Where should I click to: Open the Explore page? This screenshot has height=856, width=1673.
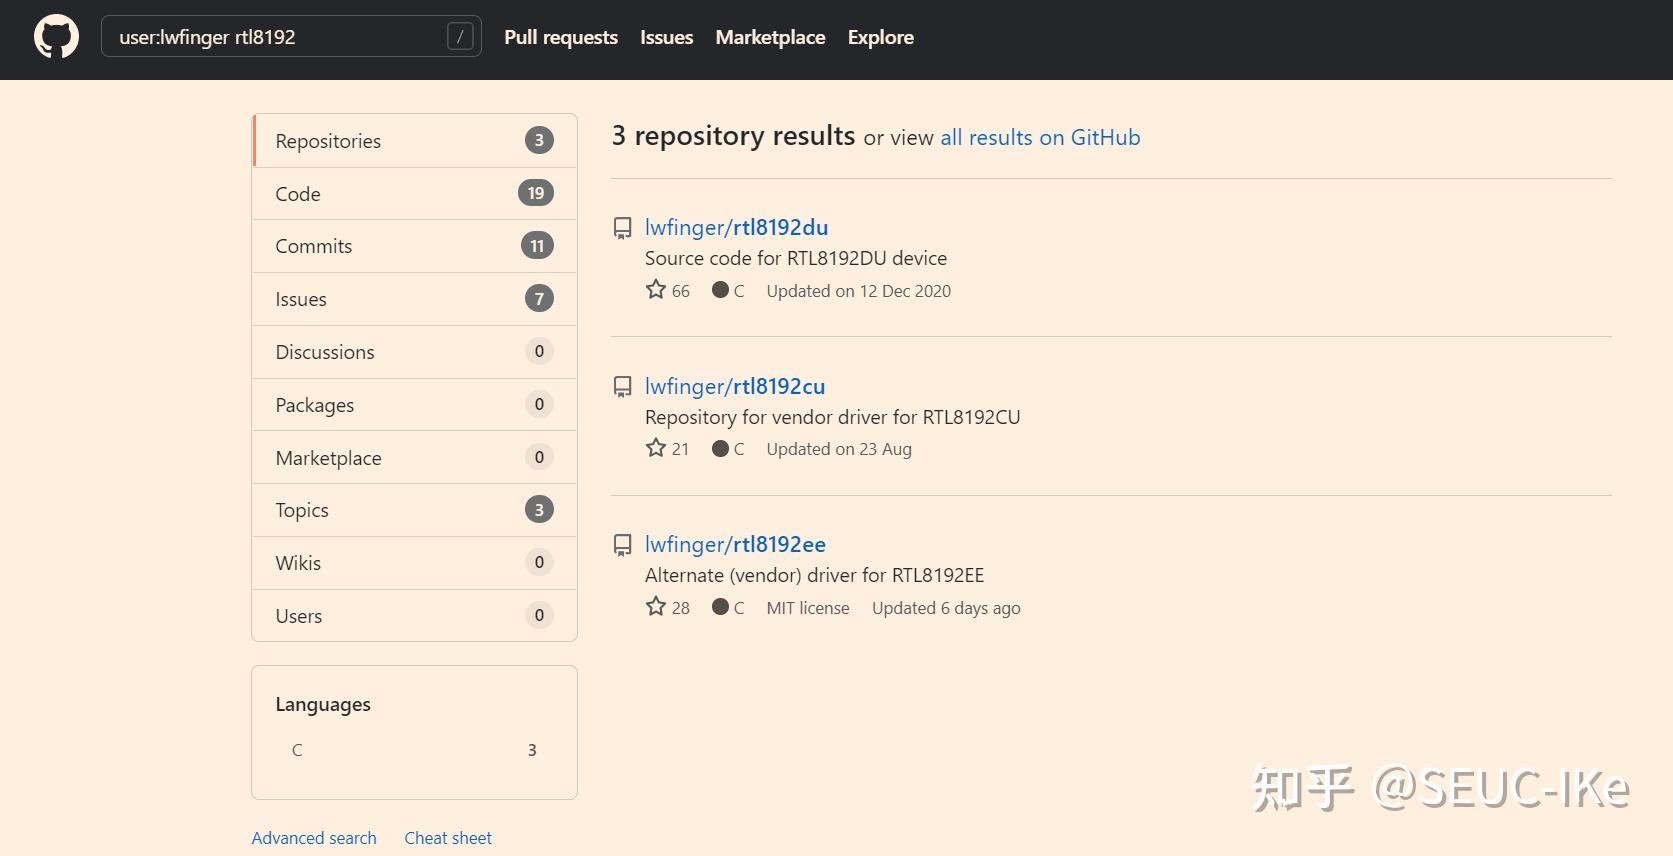point(880,37)
